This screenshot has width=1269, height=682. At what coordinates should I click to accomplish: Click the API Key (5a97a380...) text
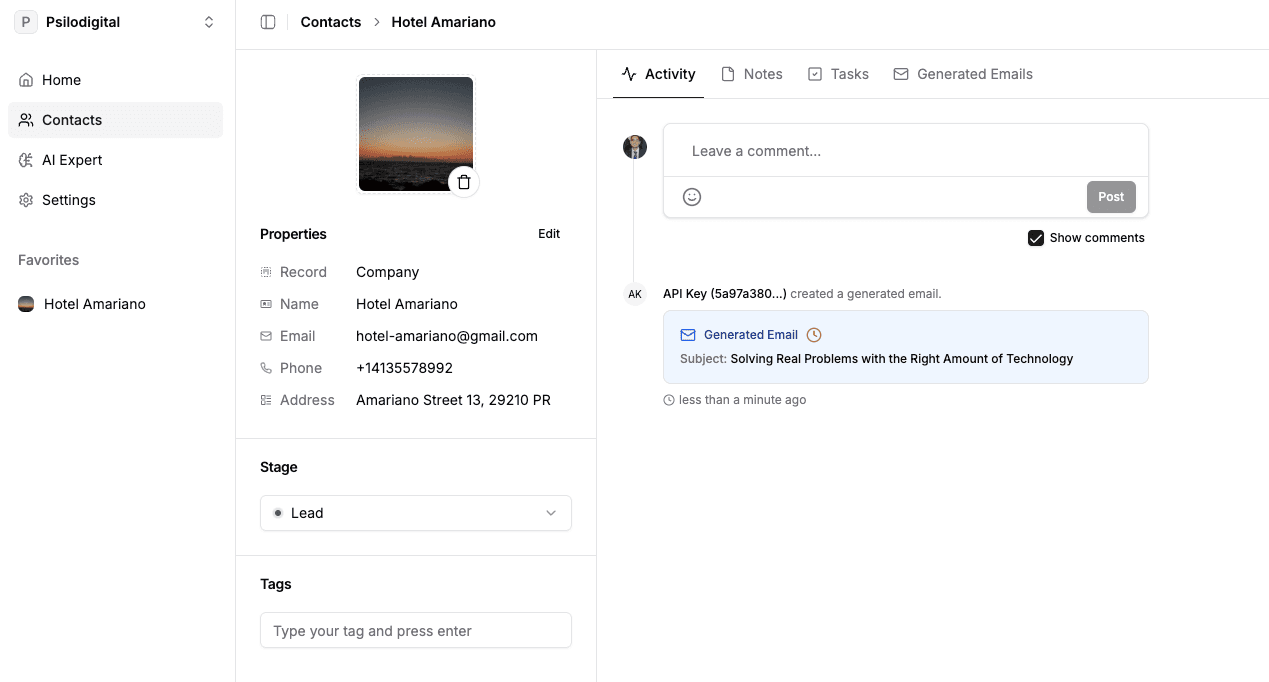(725, 294)
